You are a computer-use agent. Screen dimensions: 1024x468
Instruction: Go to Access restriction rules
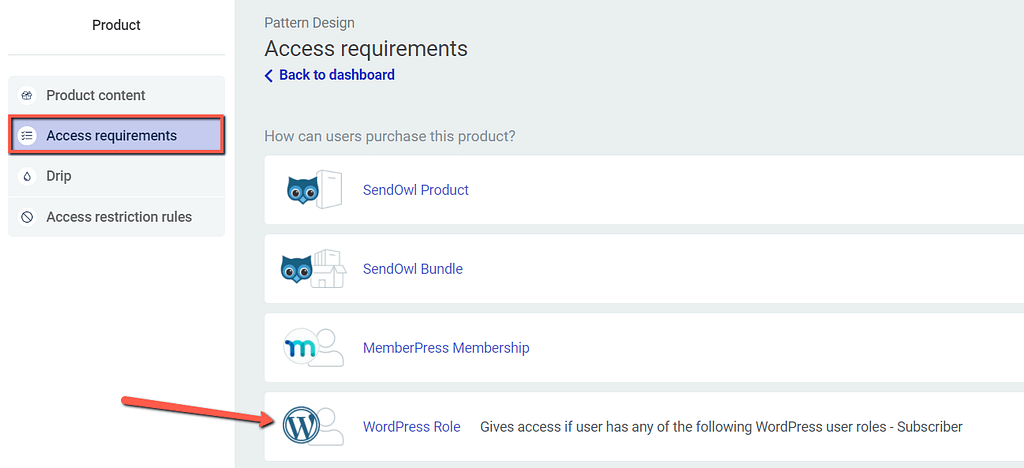[x=116, y=217]
